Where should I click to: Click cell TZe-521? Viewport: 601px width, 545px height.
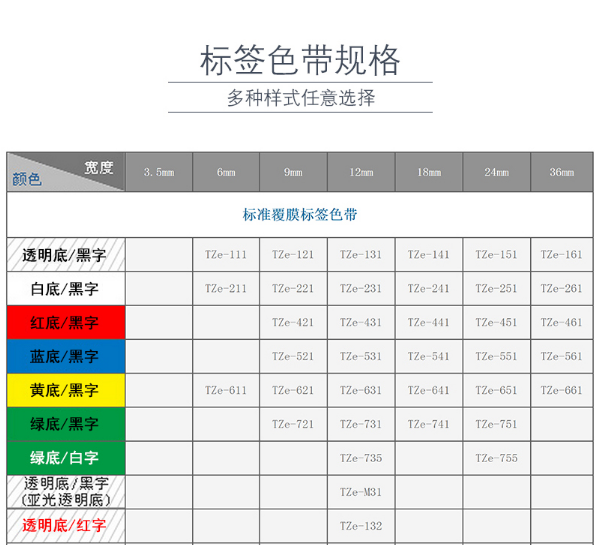pos(293,356)
